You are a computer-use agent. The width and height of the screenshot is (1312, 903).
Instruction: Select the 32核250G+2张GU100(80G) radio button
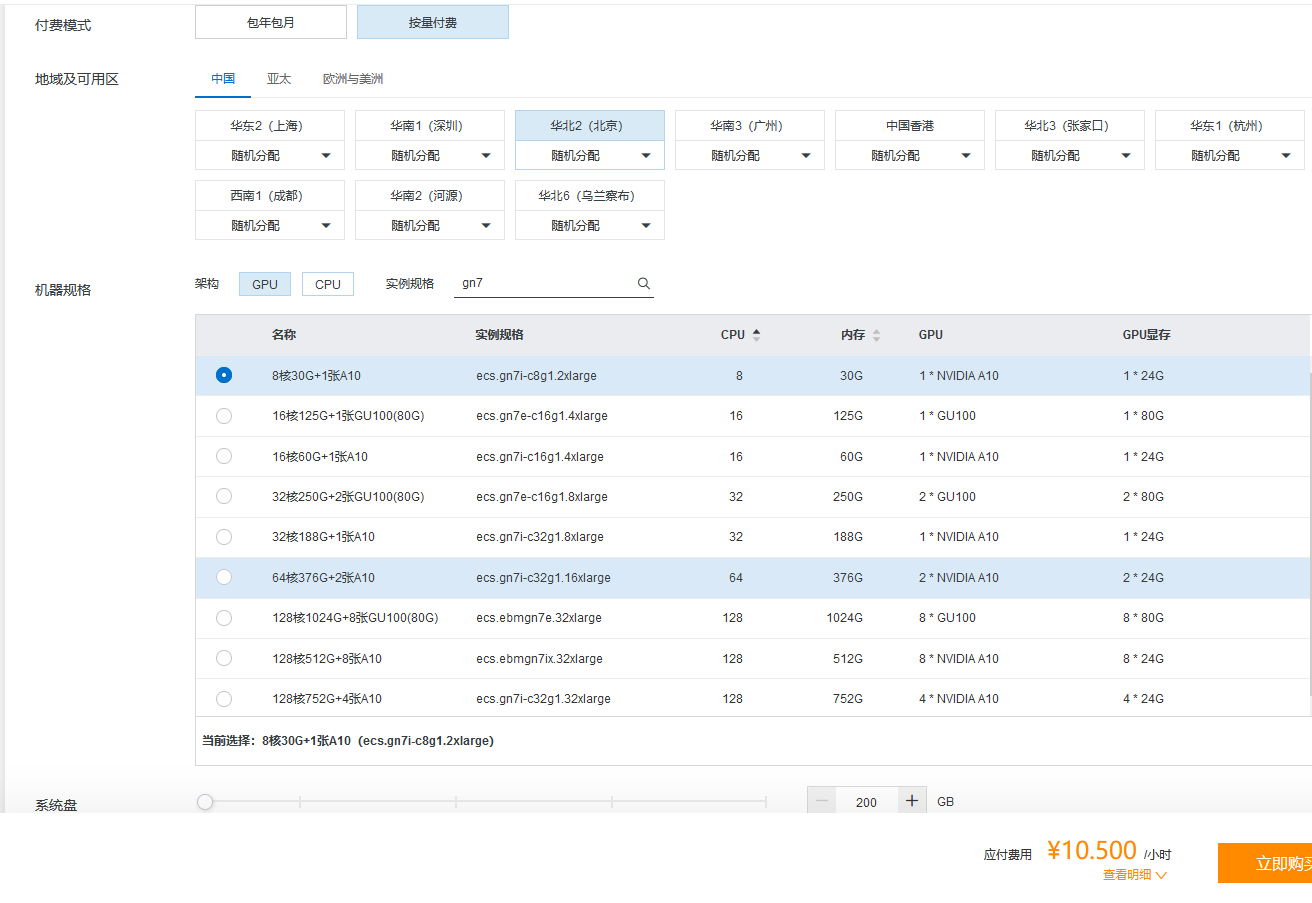point(224,496)
